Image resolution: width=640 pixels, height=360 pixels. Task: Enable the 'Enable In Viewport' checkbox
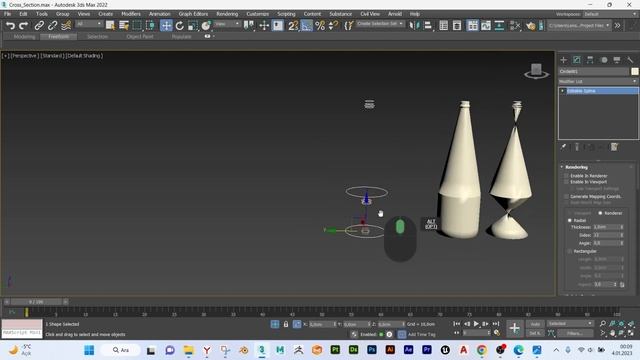pos(567,182)
